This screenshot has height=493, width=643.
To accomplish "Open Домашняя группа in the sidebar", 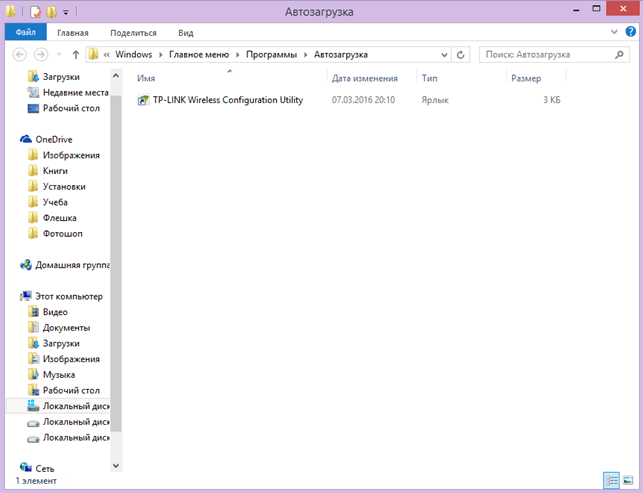I will coord(72,265).
